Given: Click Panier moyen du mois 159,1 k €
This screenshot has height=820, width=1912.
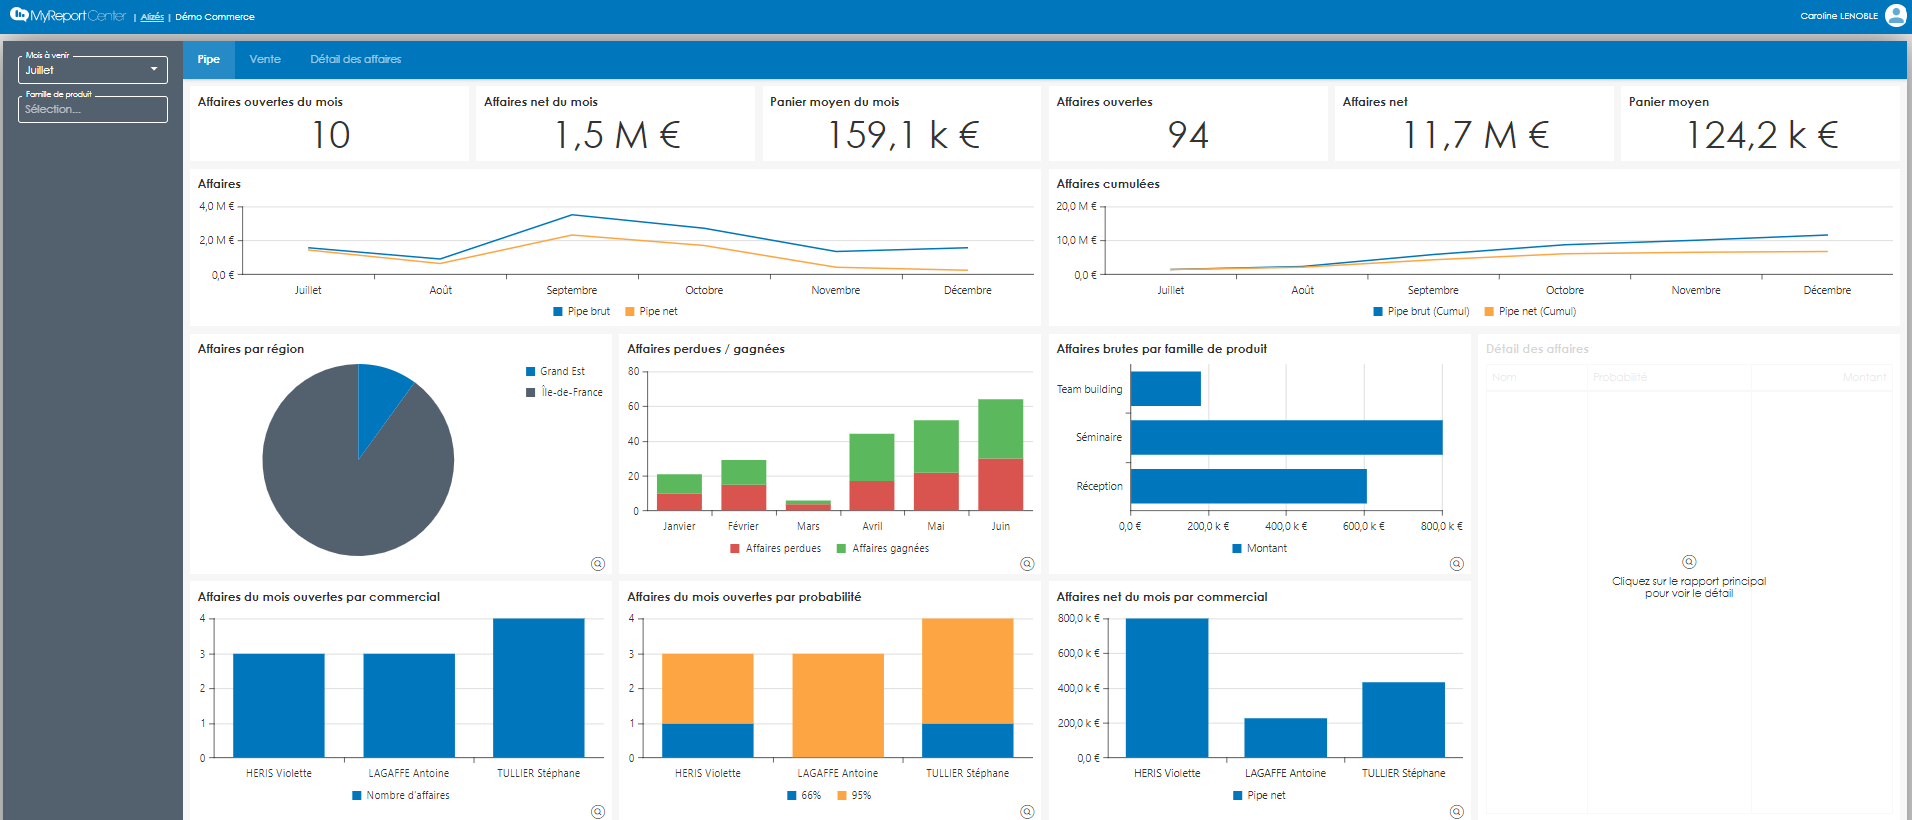Looking at the screenshot, I should 904,135.
